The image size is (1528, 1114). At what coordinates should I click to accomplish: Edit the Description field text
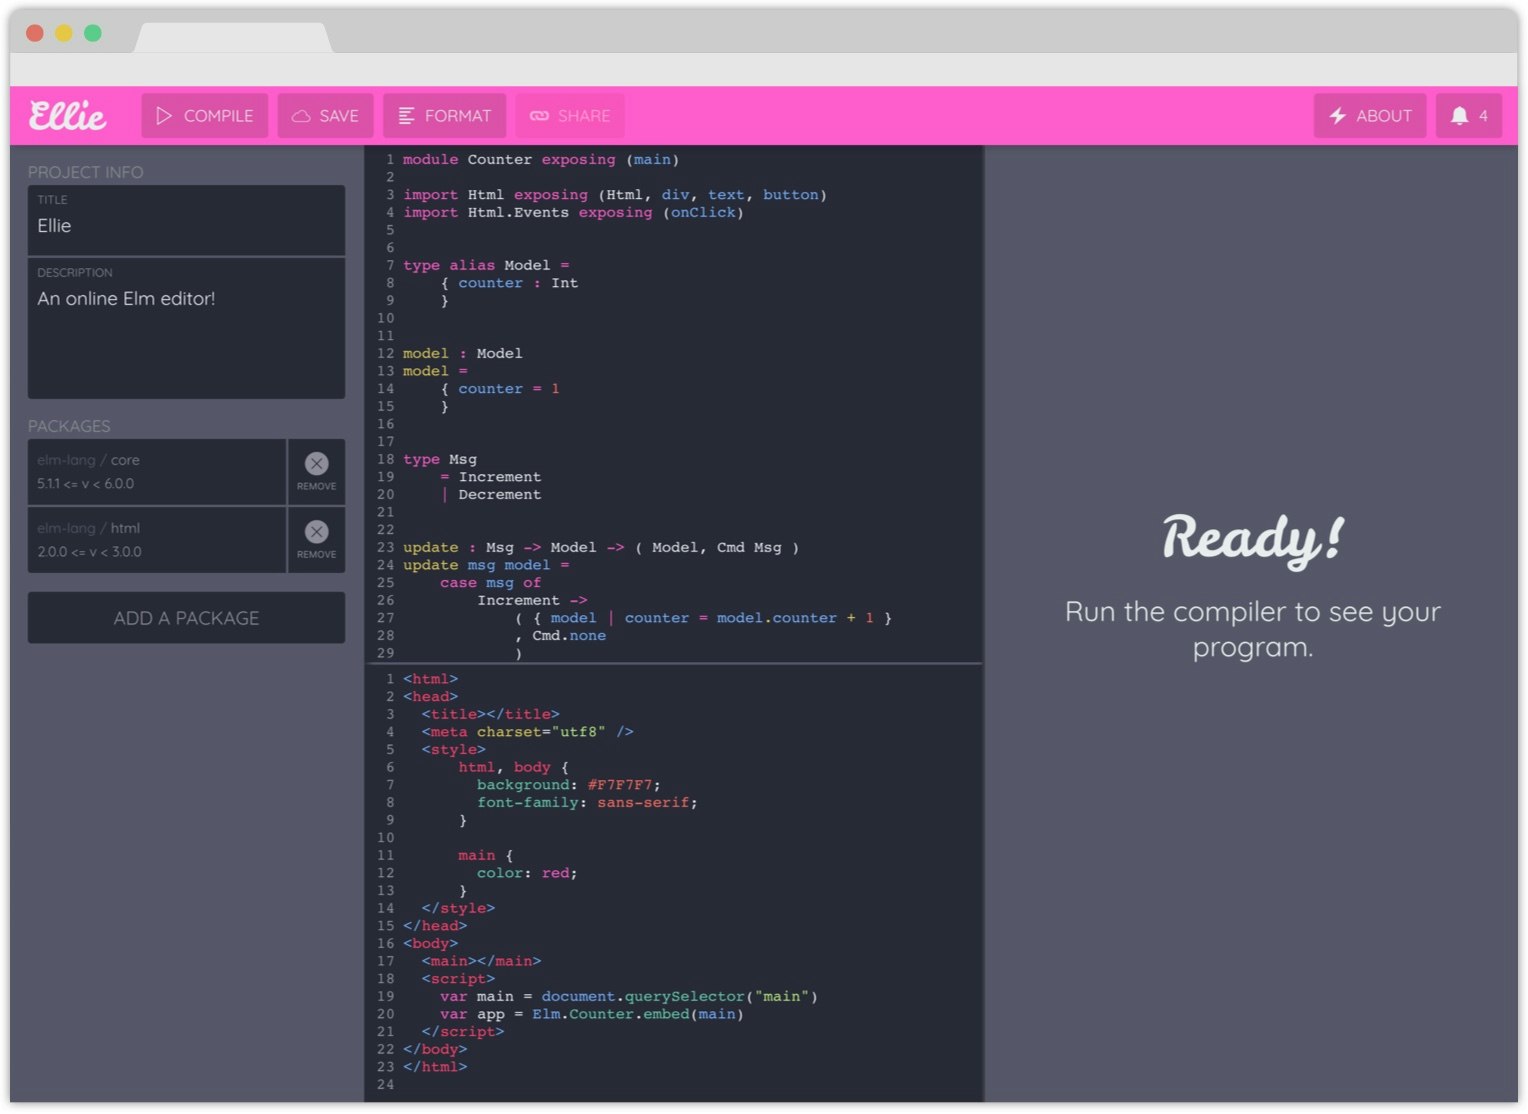tap(186, 328)
